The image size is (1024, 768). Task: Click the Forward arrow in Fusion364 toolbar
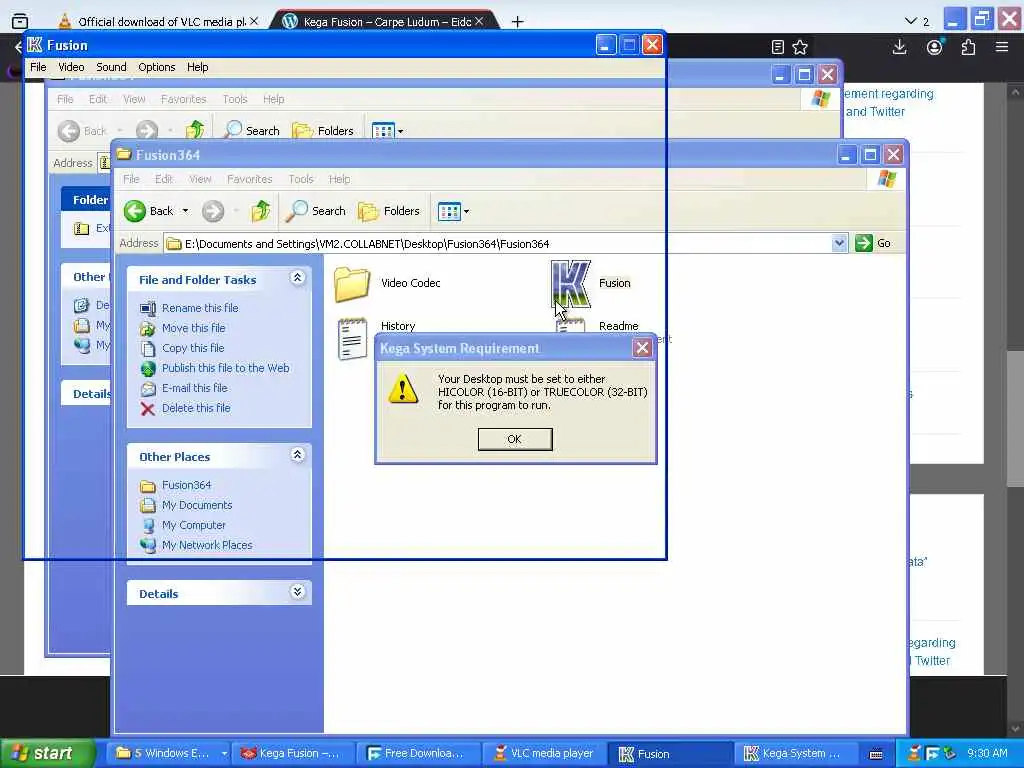click(x=213, y=211)
